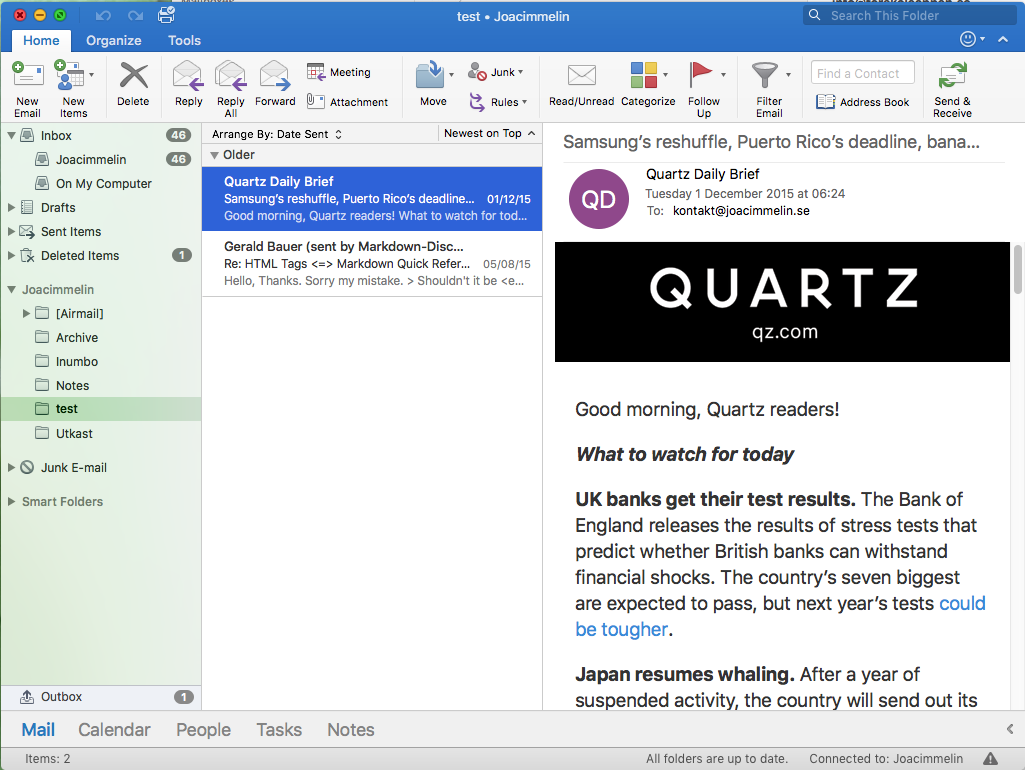The image size is (1025, 770).
Task: Click the Categorize color squares icon
Action: (644, 75)
